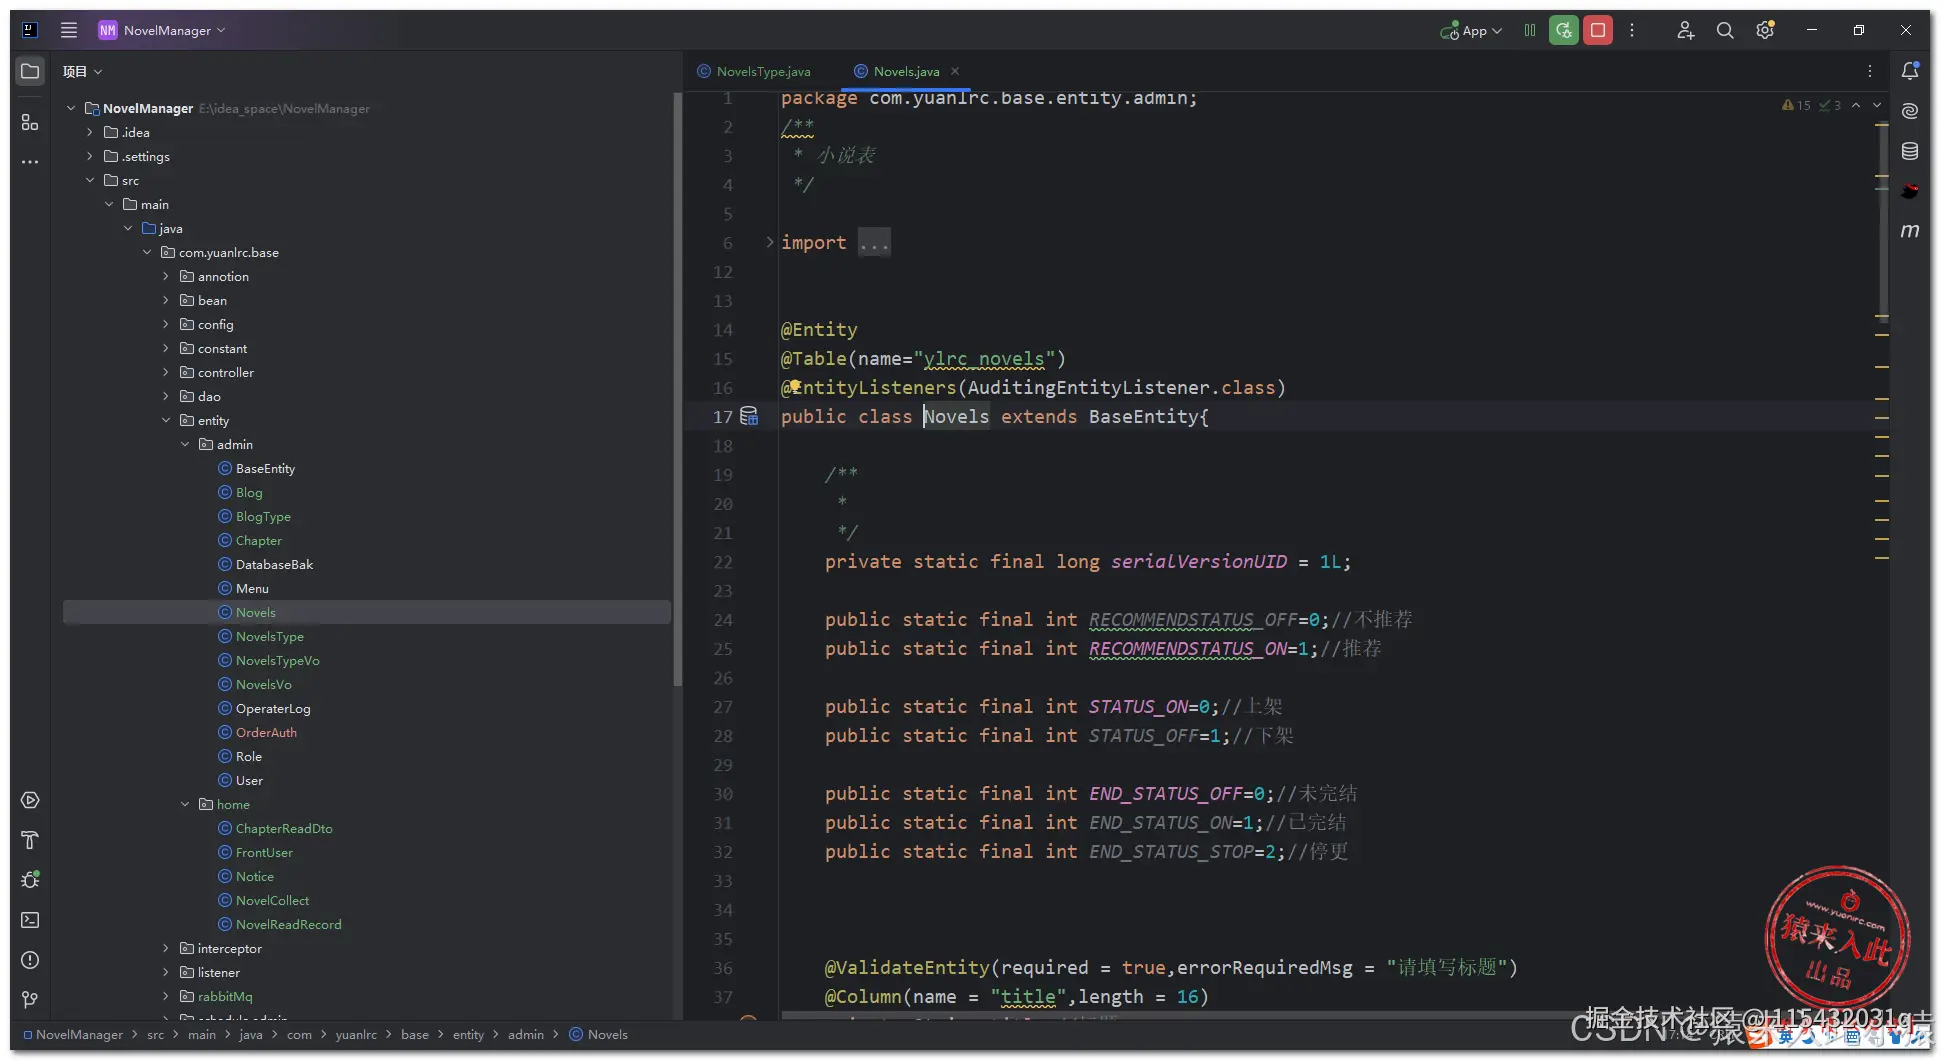This screenshot has width=1941, height=1061.
Task: Collapse the home package
Action: pyautogui.click(x=185, y=804)
